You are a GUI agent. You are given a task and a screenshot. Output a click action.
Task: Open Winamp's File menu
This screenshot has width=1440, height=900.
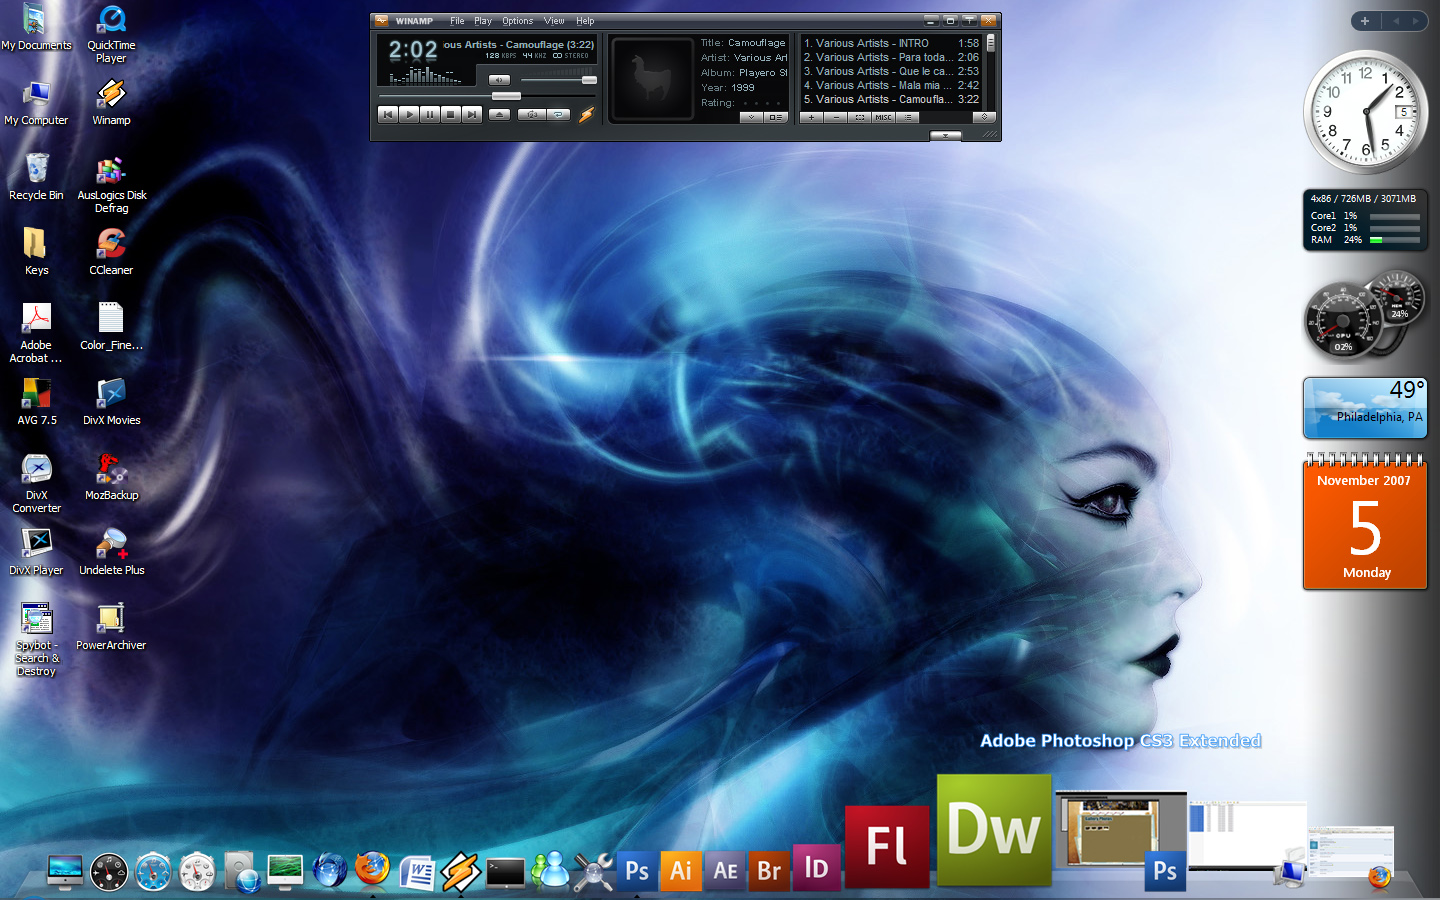[x=457, y=20]
